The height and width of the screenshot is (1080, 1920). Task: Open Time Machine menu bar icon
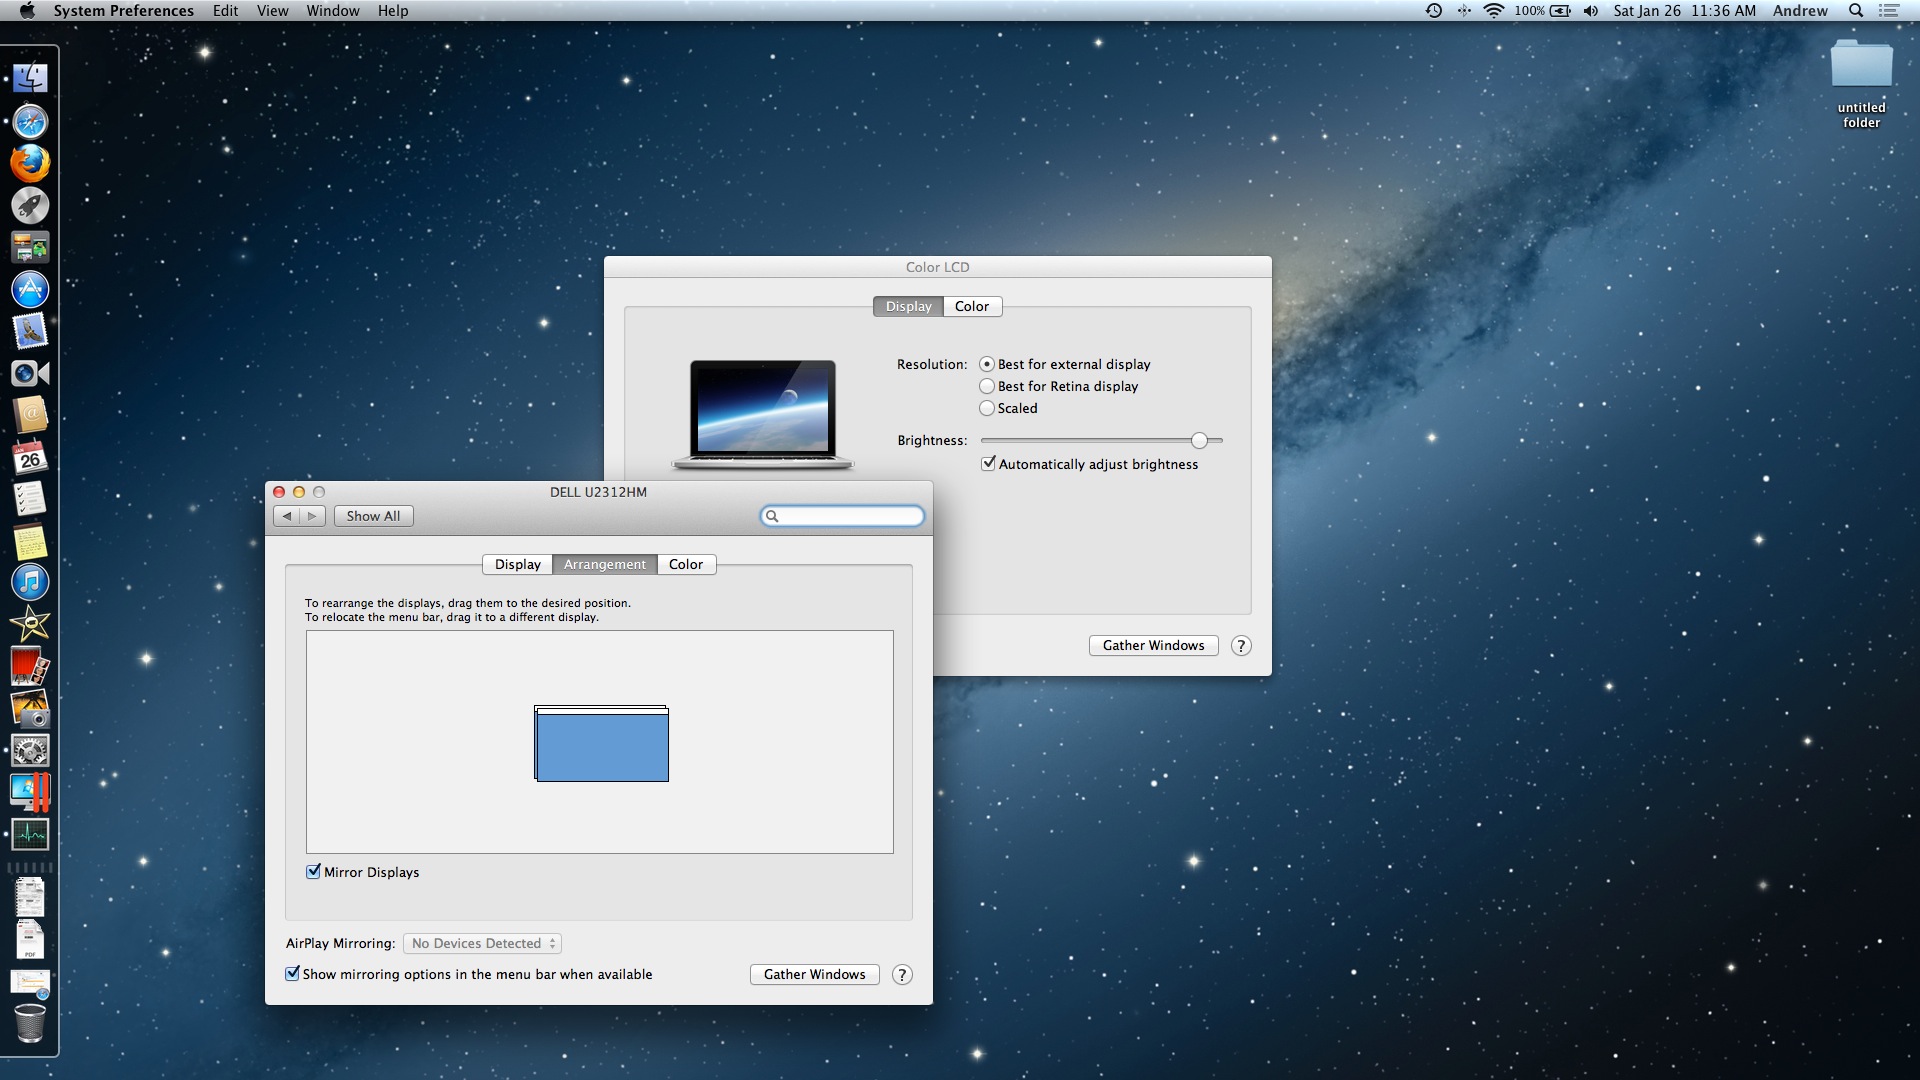click(x=1433, y=11)
